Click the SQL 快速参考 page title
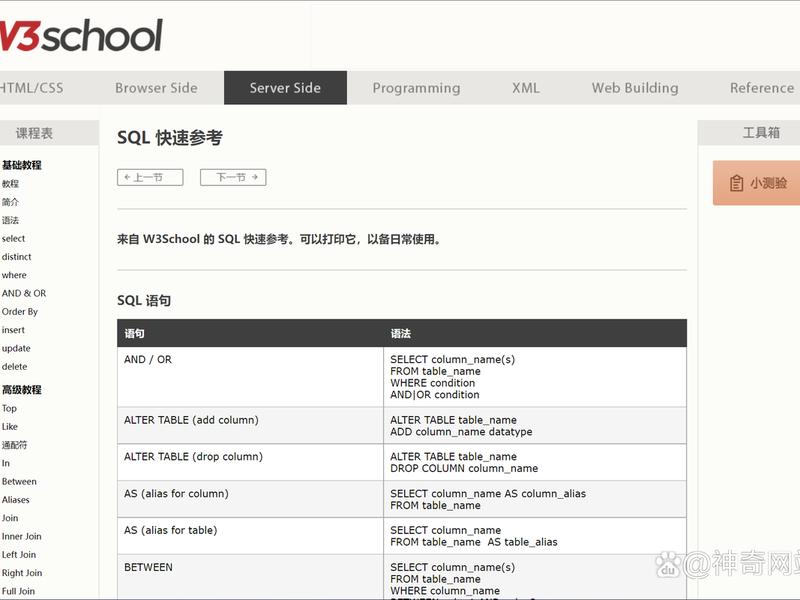 (x=170, y=138)
